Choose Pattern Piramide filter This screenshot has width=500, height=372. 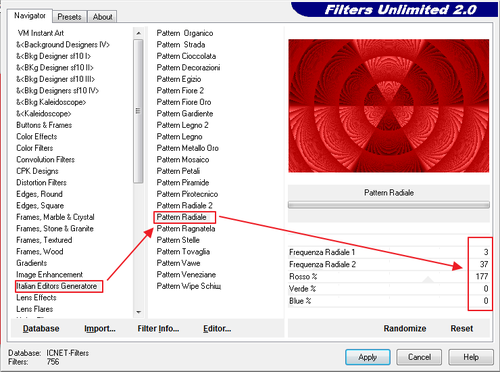[183, 183]
